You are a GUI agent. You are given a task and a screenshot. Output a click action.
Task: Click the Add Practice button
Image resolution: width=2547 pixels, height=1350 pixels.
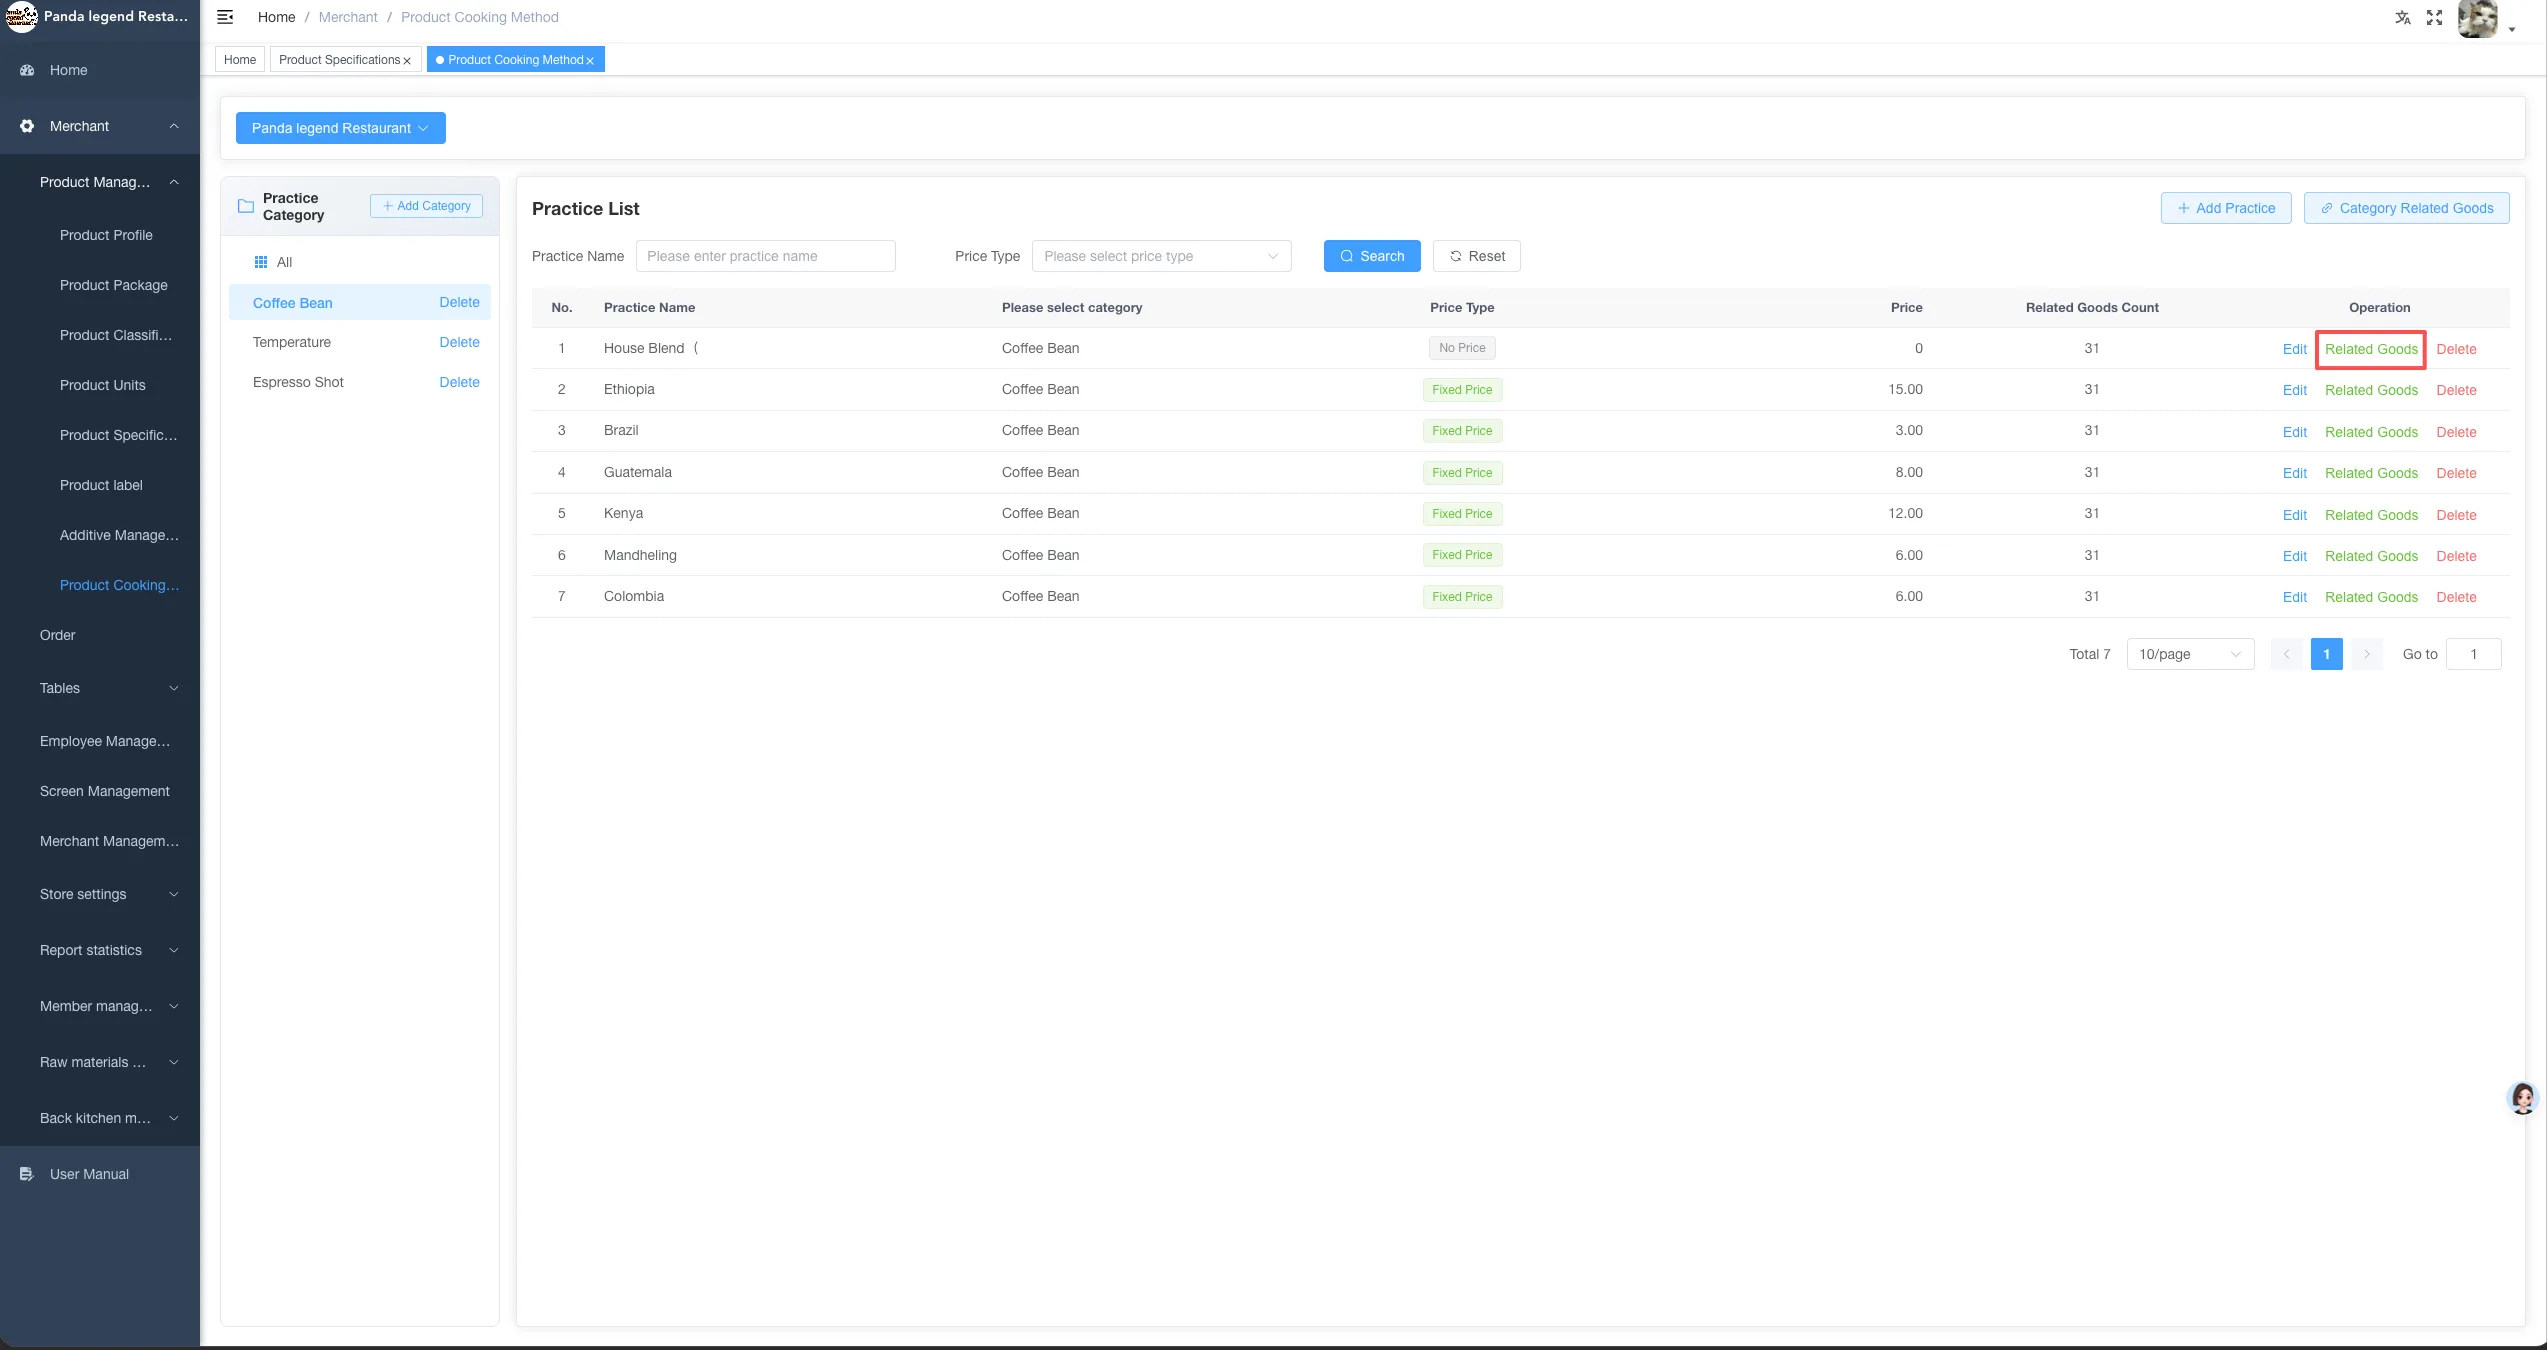[x=2226, y=208]
